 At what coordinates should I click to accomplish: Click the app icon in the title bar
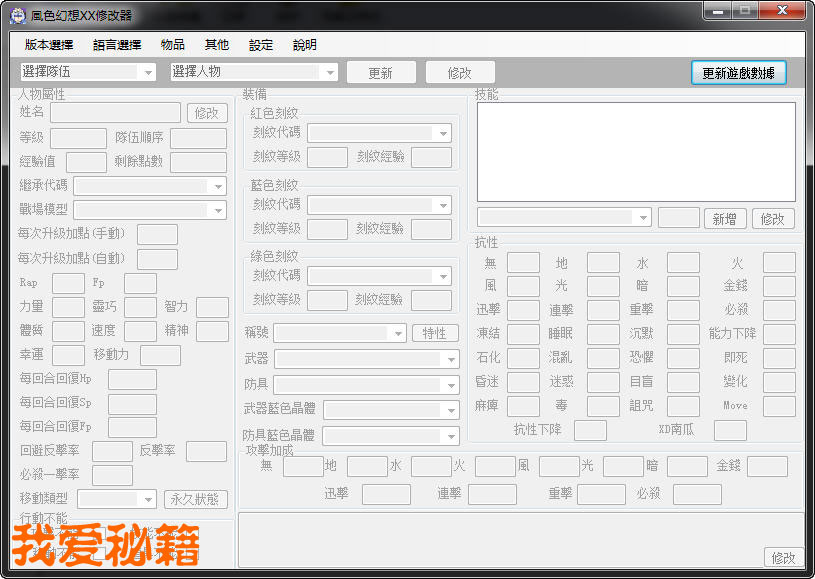(x=18, y=15)
